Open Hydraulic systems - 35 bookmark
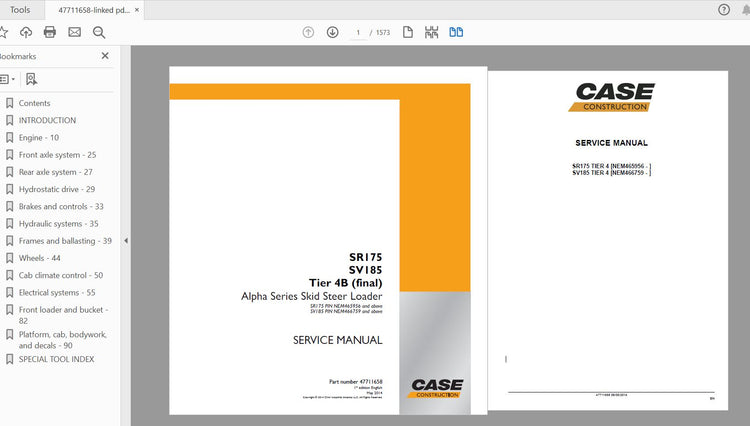 click(x=58, y=223)
